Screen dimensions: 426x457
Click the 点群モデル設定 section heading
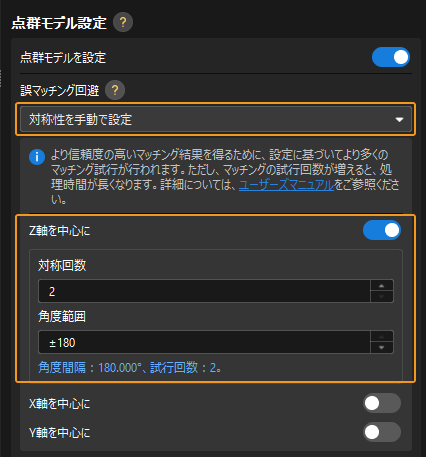(x=59, y=23)
